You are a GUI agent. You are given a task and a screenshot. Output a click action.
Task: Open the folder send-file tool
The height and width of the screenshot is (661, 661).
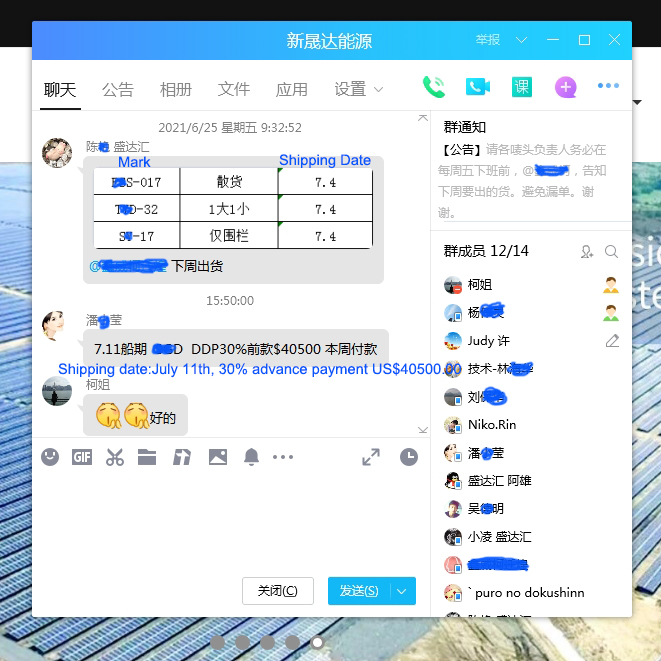[147, 457]
